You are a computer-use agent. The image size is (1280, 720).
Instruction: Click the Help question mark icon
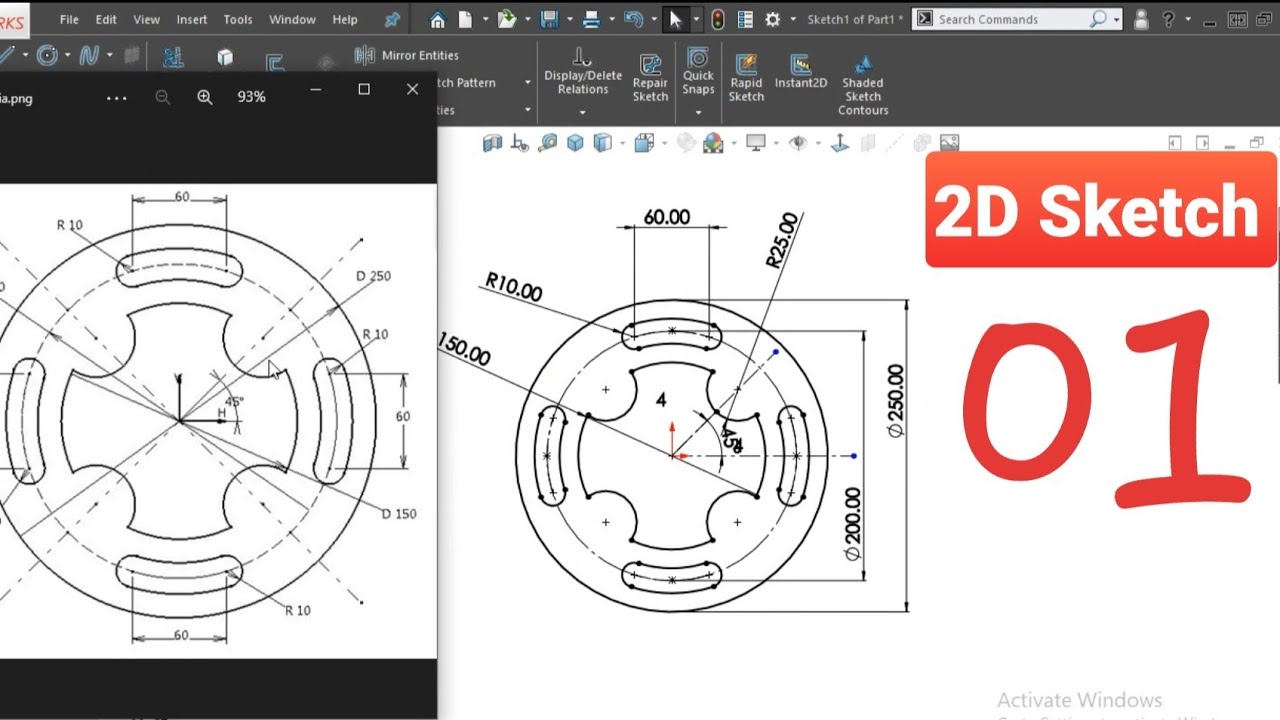[x=1167, y=19]
